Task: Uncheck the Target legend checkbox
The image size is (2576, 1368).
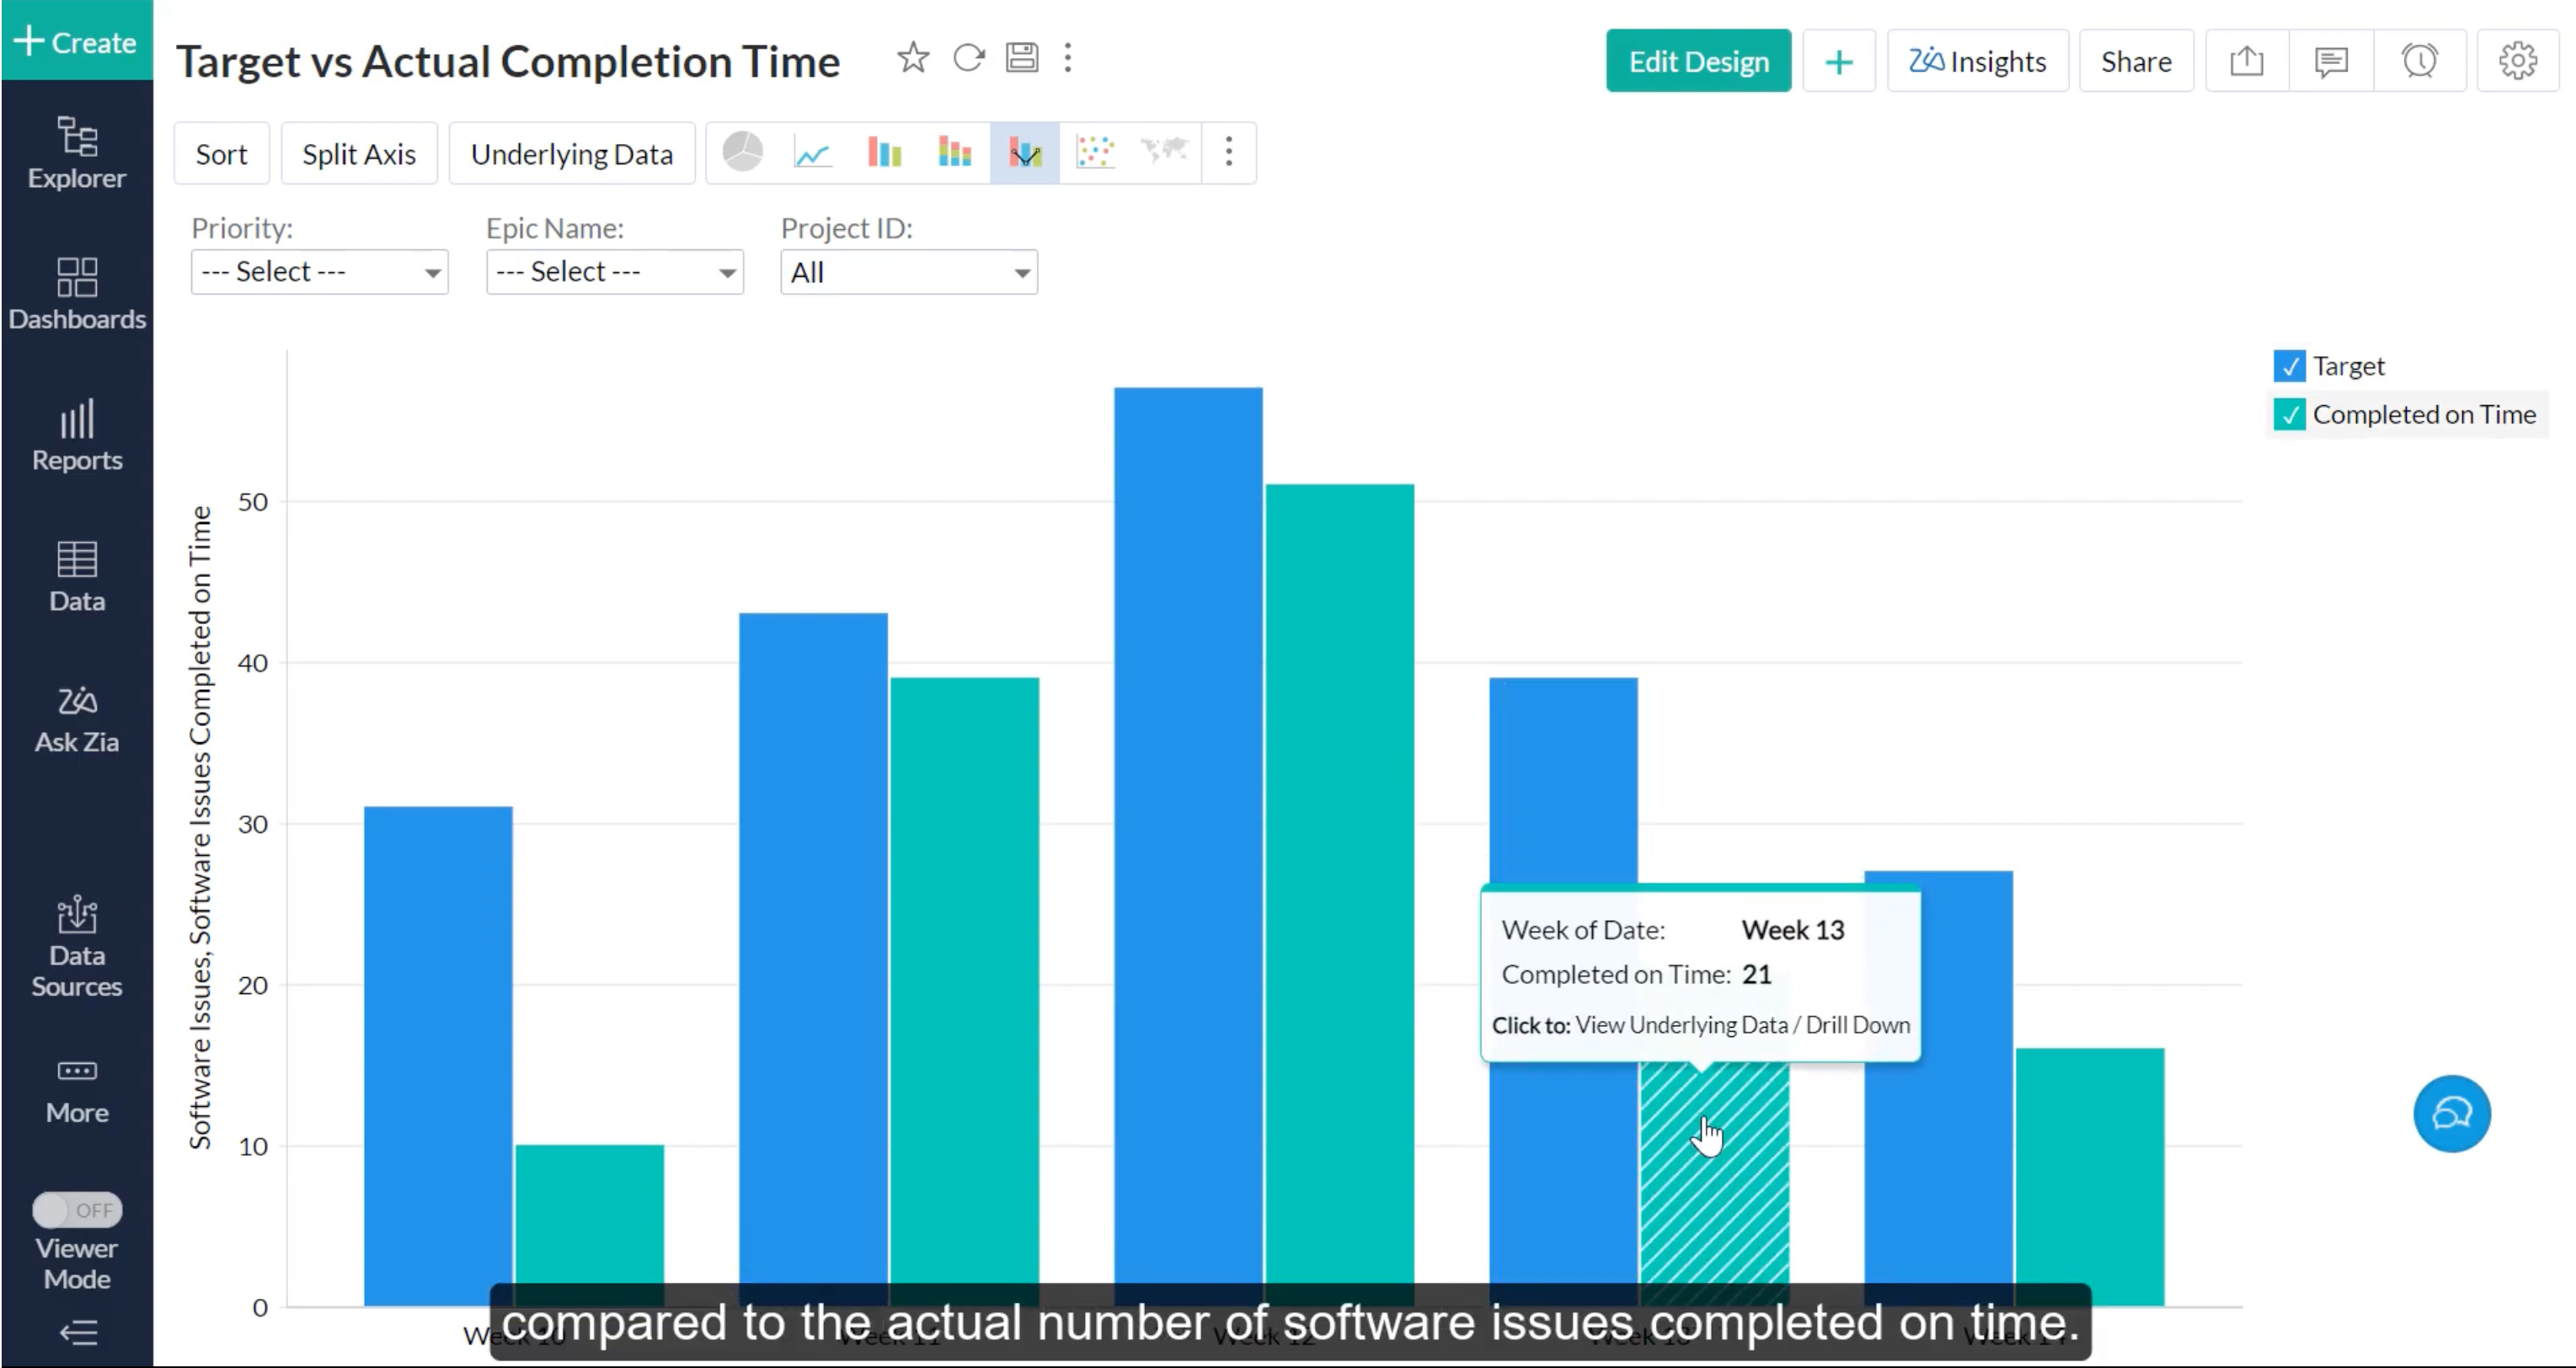Action: click(2289, 366)
